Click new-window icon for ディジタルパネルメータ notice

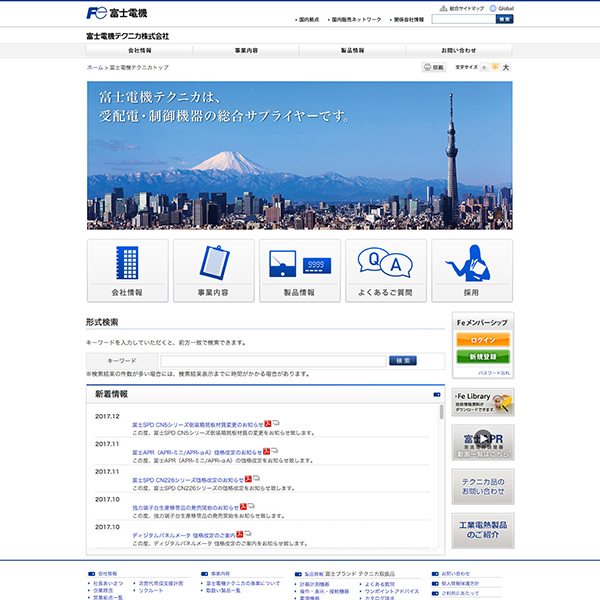[248, 533]
